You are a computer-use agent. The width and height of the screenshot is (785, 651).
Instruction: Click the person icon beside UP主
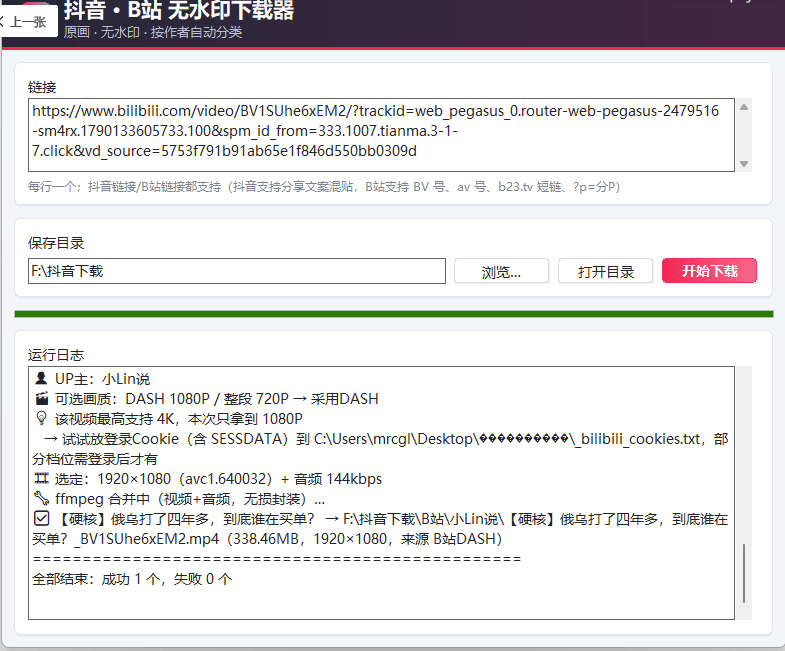42,378
